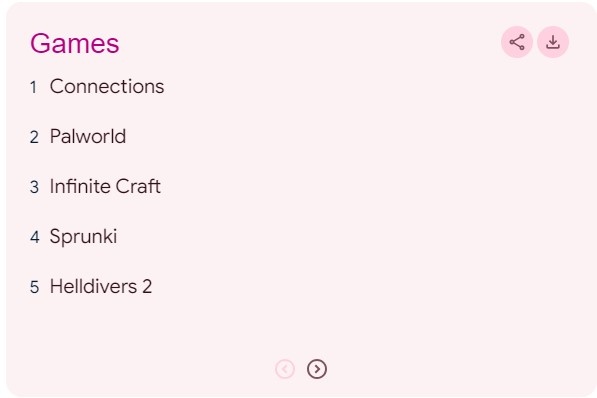This screenshot has height=398, width=597.
Task: Open Helldivers 2 from the Games list
Action: tap(101, 286)
